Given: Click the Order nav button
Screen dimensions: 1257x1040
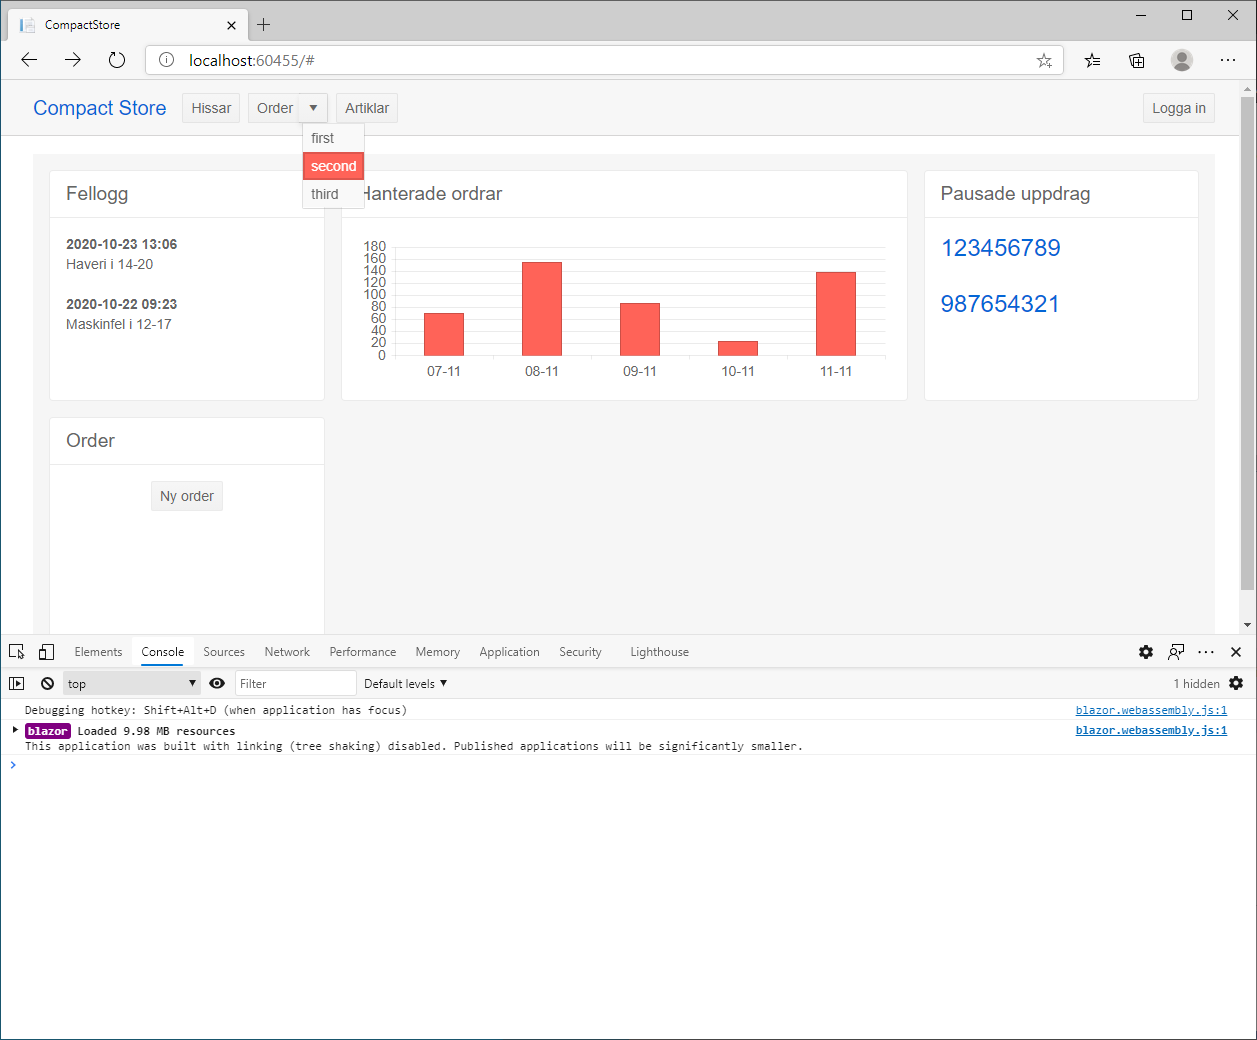Looking at the screenshot, I should 274,108.
